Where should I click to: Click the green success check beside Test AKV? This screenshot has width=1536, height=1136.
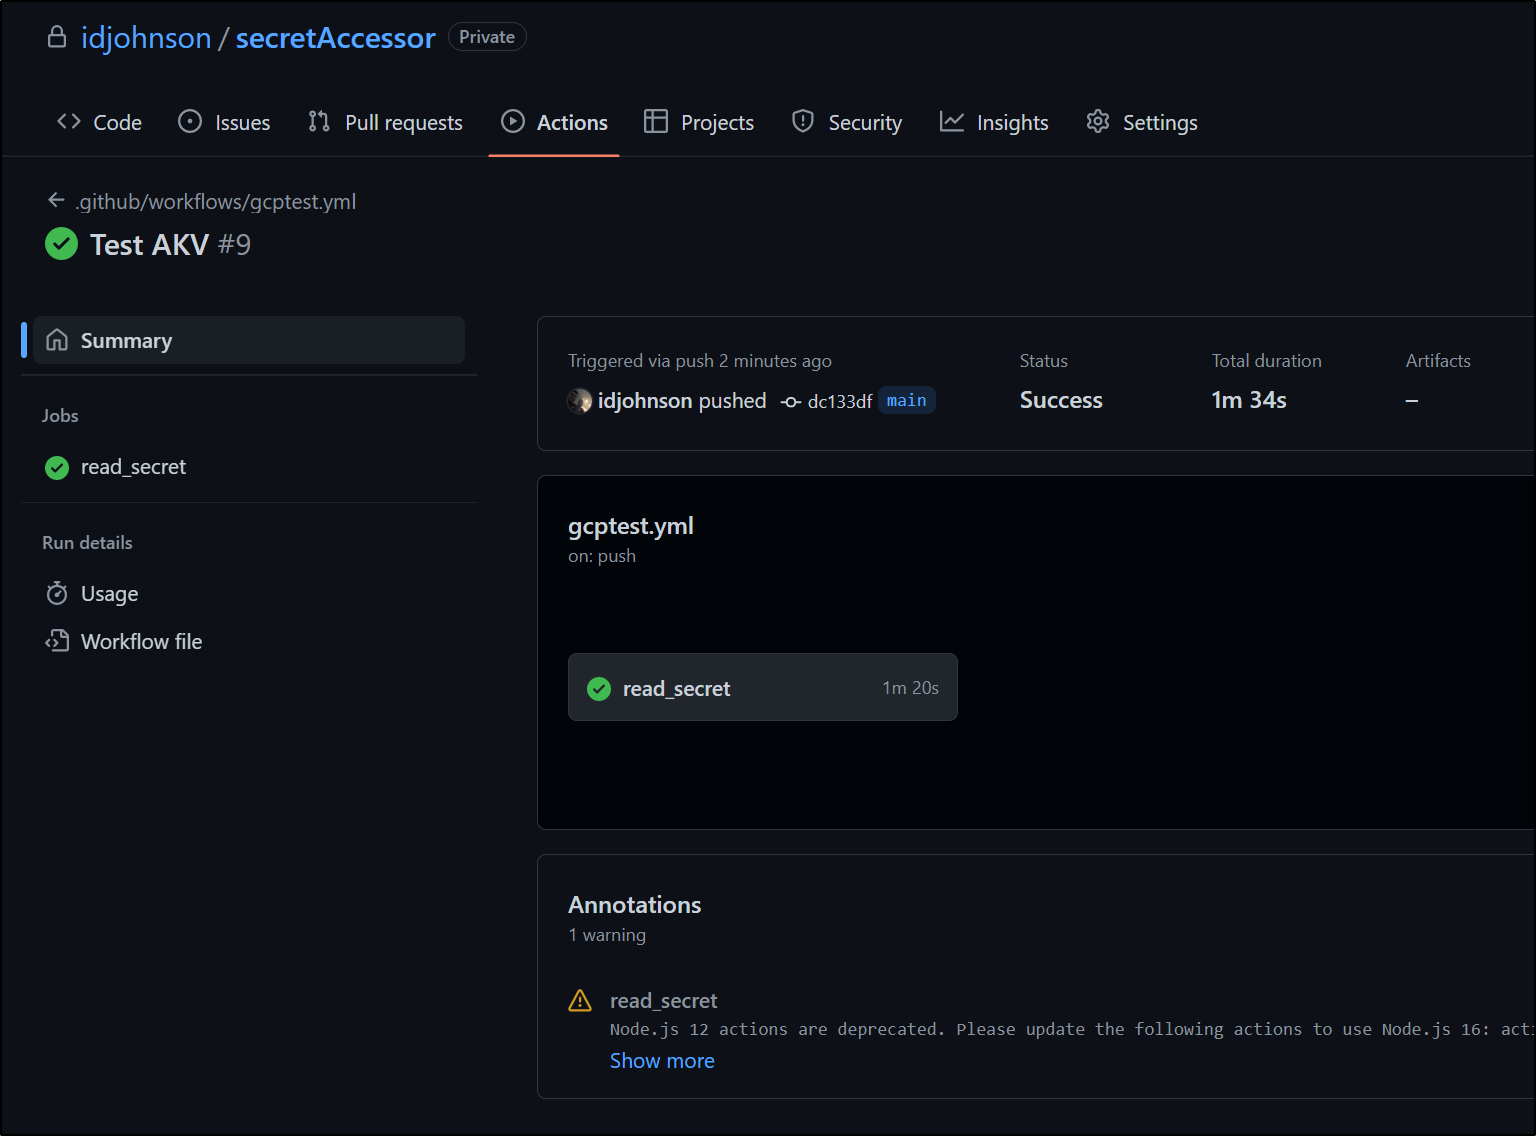62,244
